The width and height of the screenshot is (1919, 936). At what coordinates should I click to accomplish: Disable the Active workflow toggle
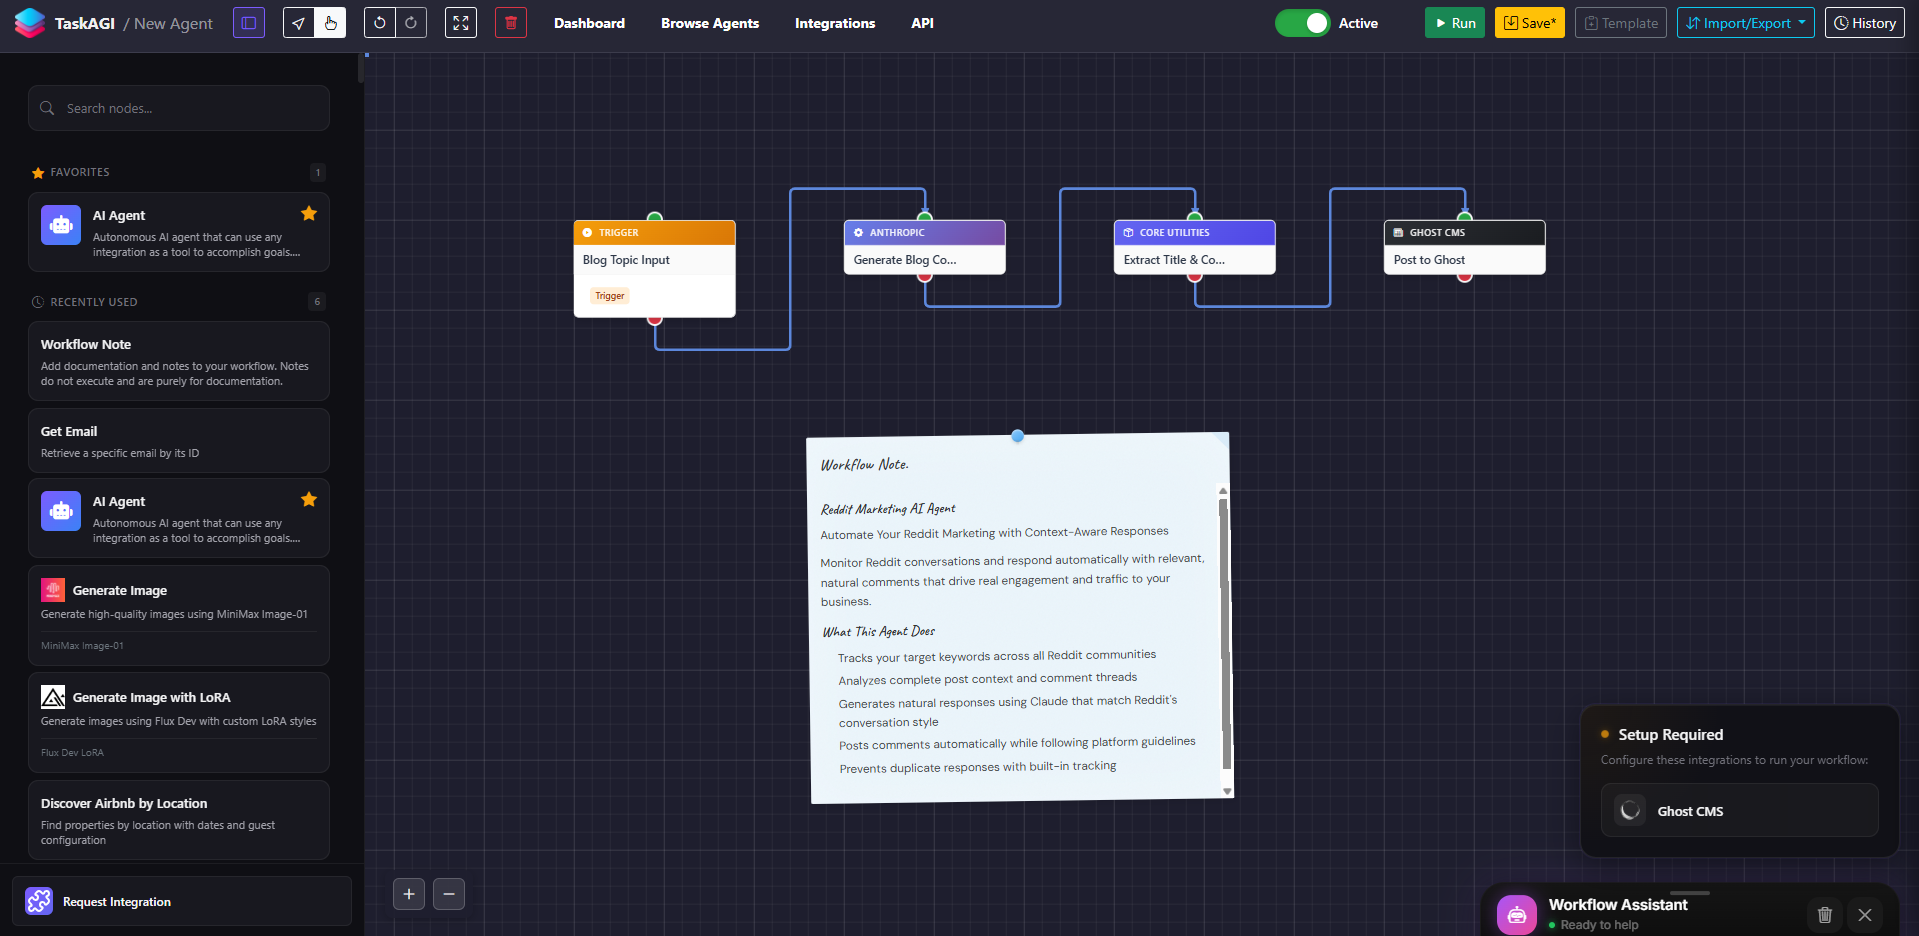click(1302, 21)
